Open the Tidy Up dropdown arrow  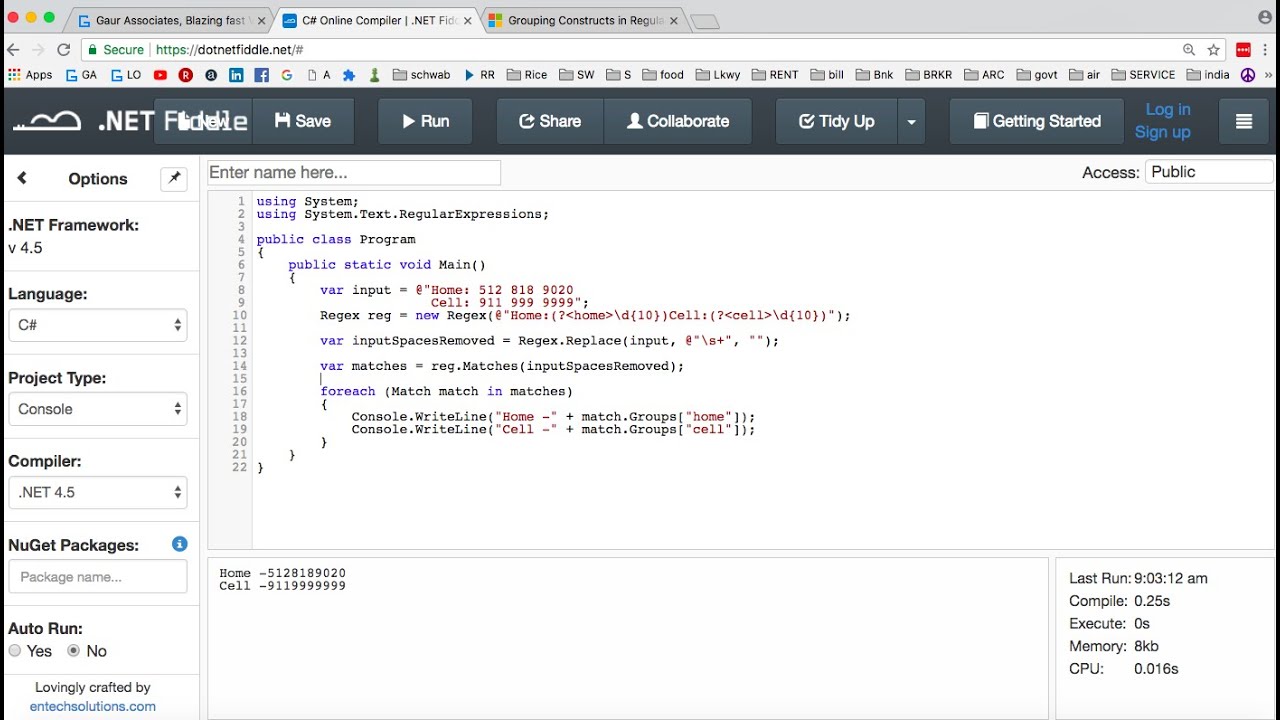point(911,121)
